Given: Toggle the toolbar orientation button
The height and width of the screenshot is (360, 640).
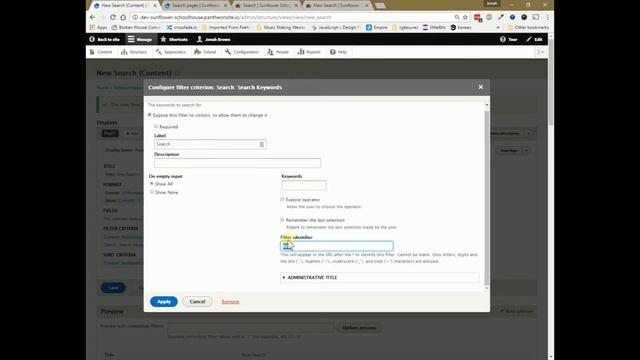Looking at the screenshot, I should click(x=540, y=52).
